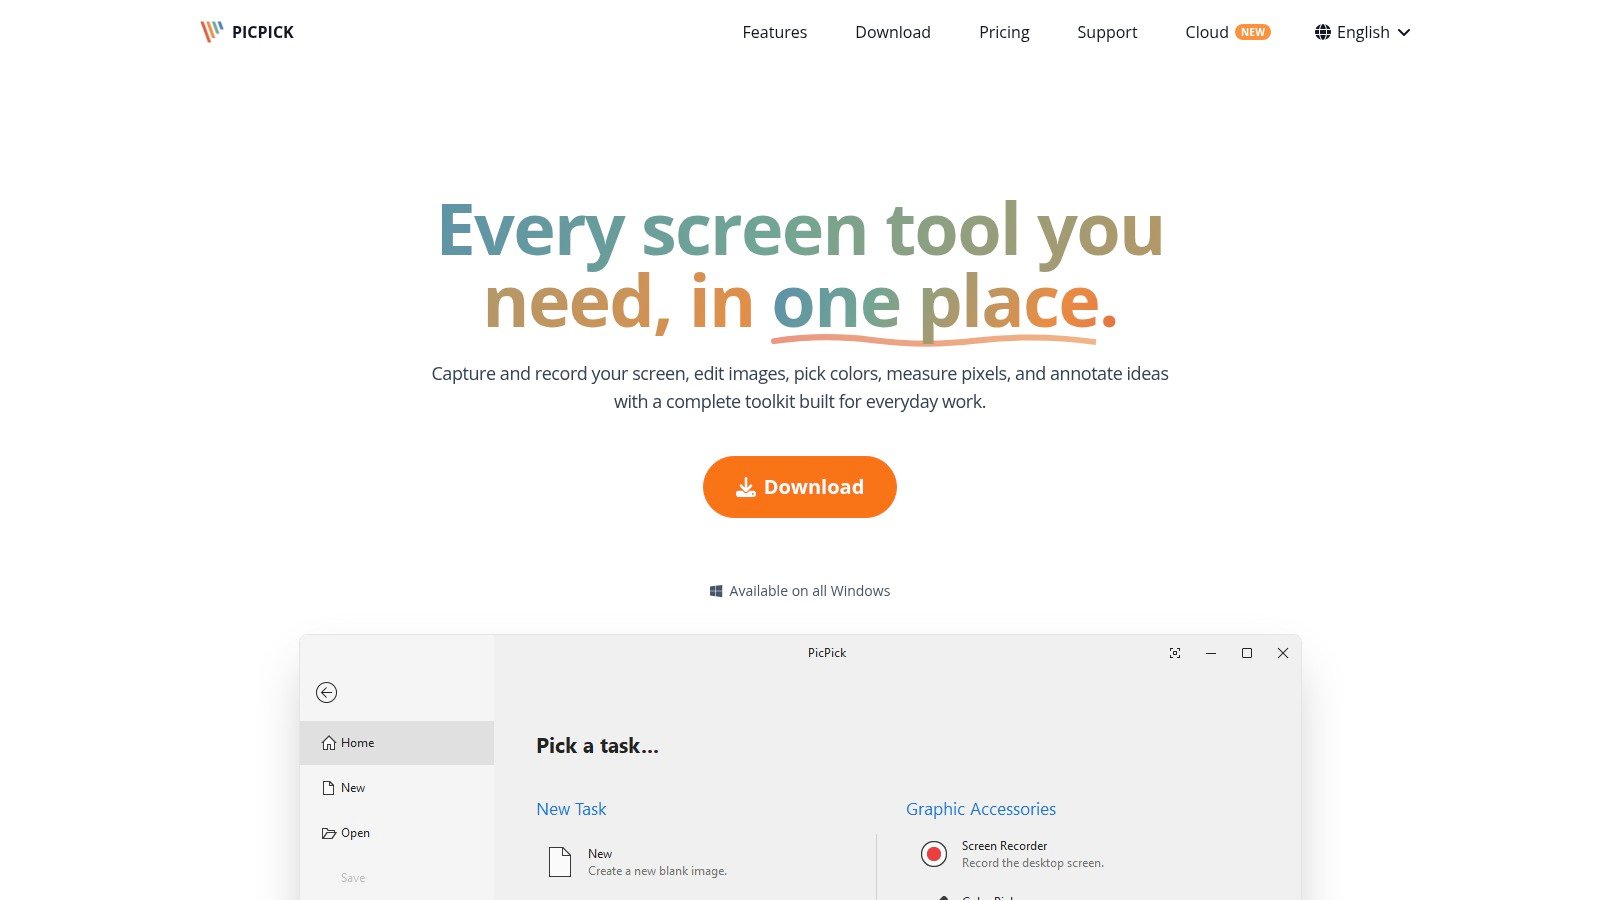Open the Features menu item
Image resolution: width=1600 pixels, height=900 pixels.
tap(774, 32)
